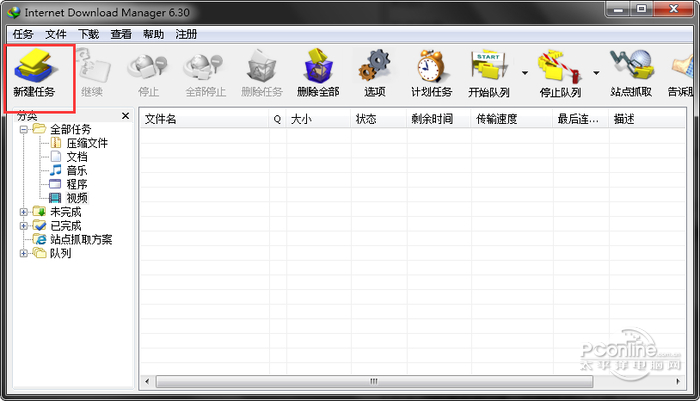Open the 文件 menu
This screenshot has height=401, width=700.
[x=55, y=34]
